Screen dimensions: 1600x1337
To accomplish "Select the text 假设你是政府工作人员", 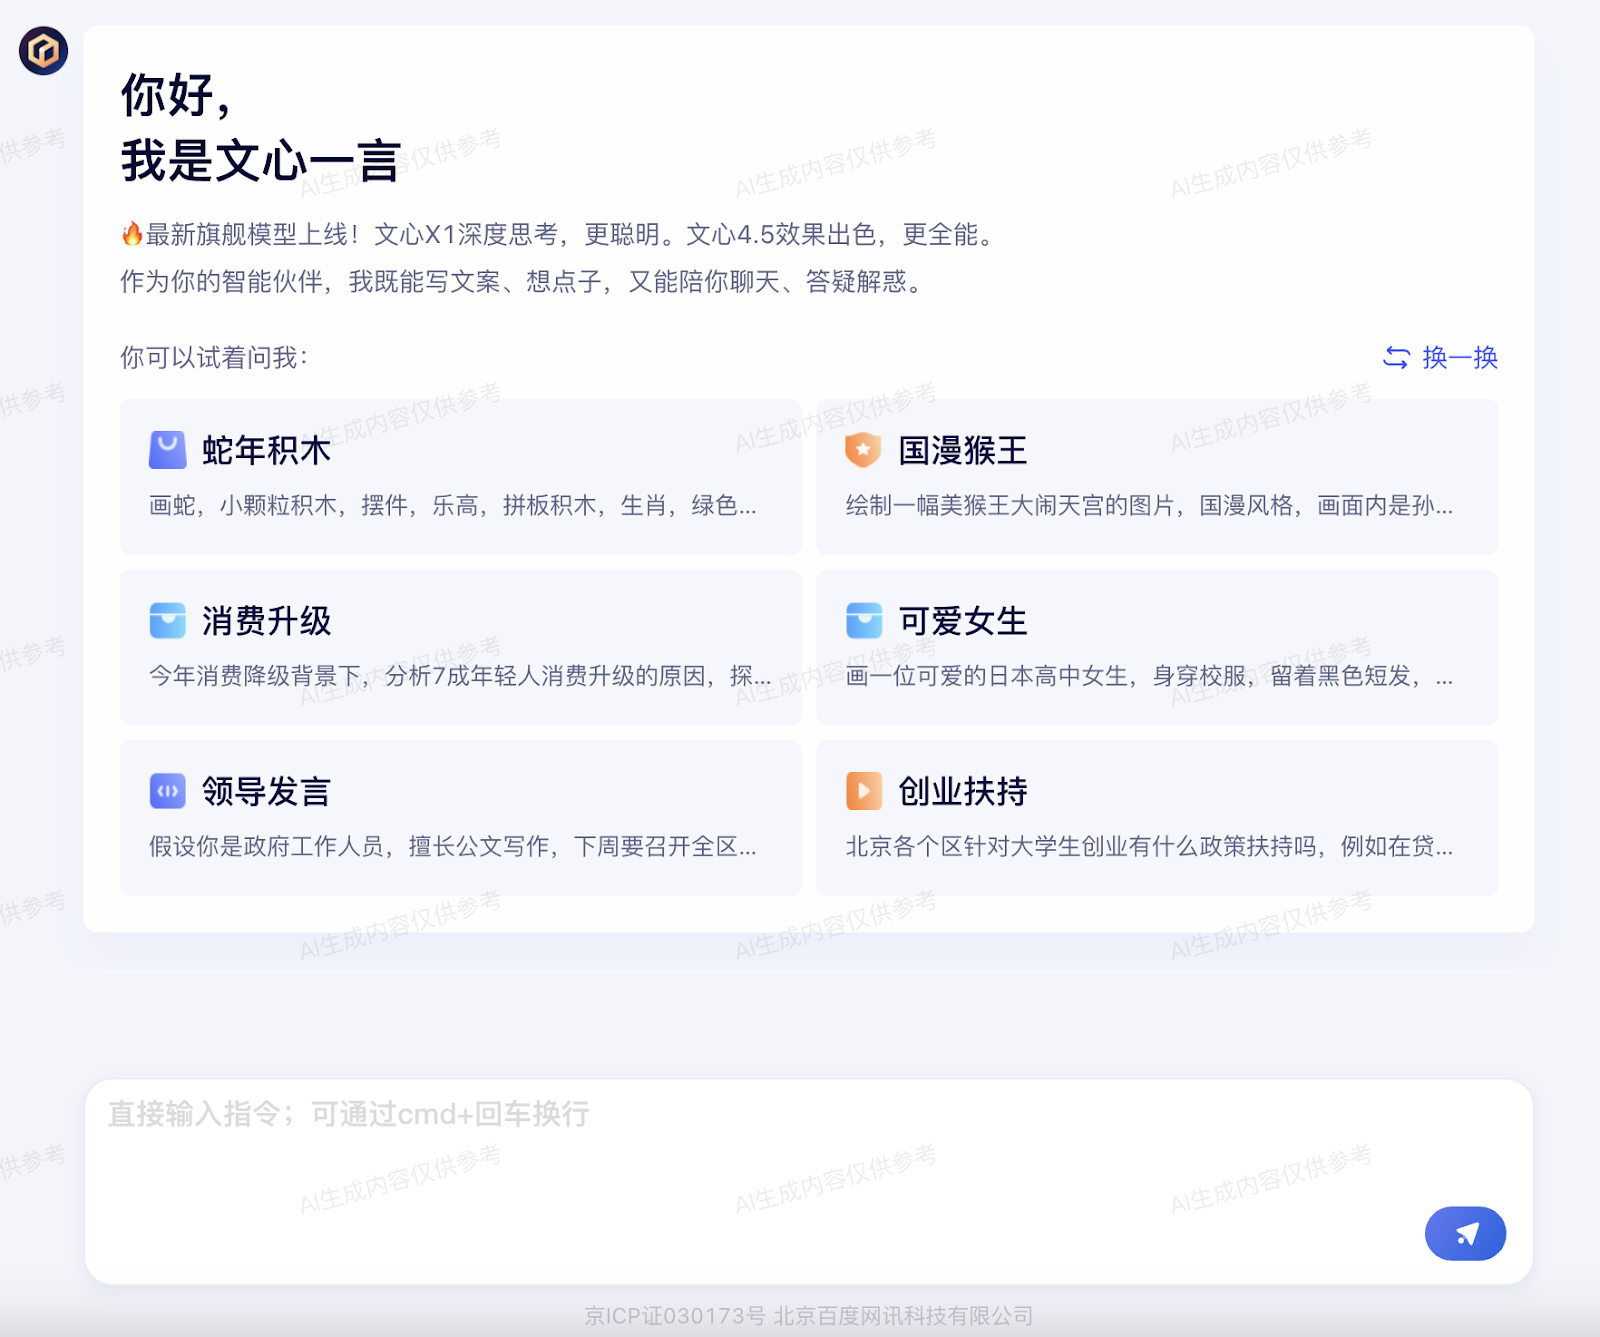I will point(267,847).
